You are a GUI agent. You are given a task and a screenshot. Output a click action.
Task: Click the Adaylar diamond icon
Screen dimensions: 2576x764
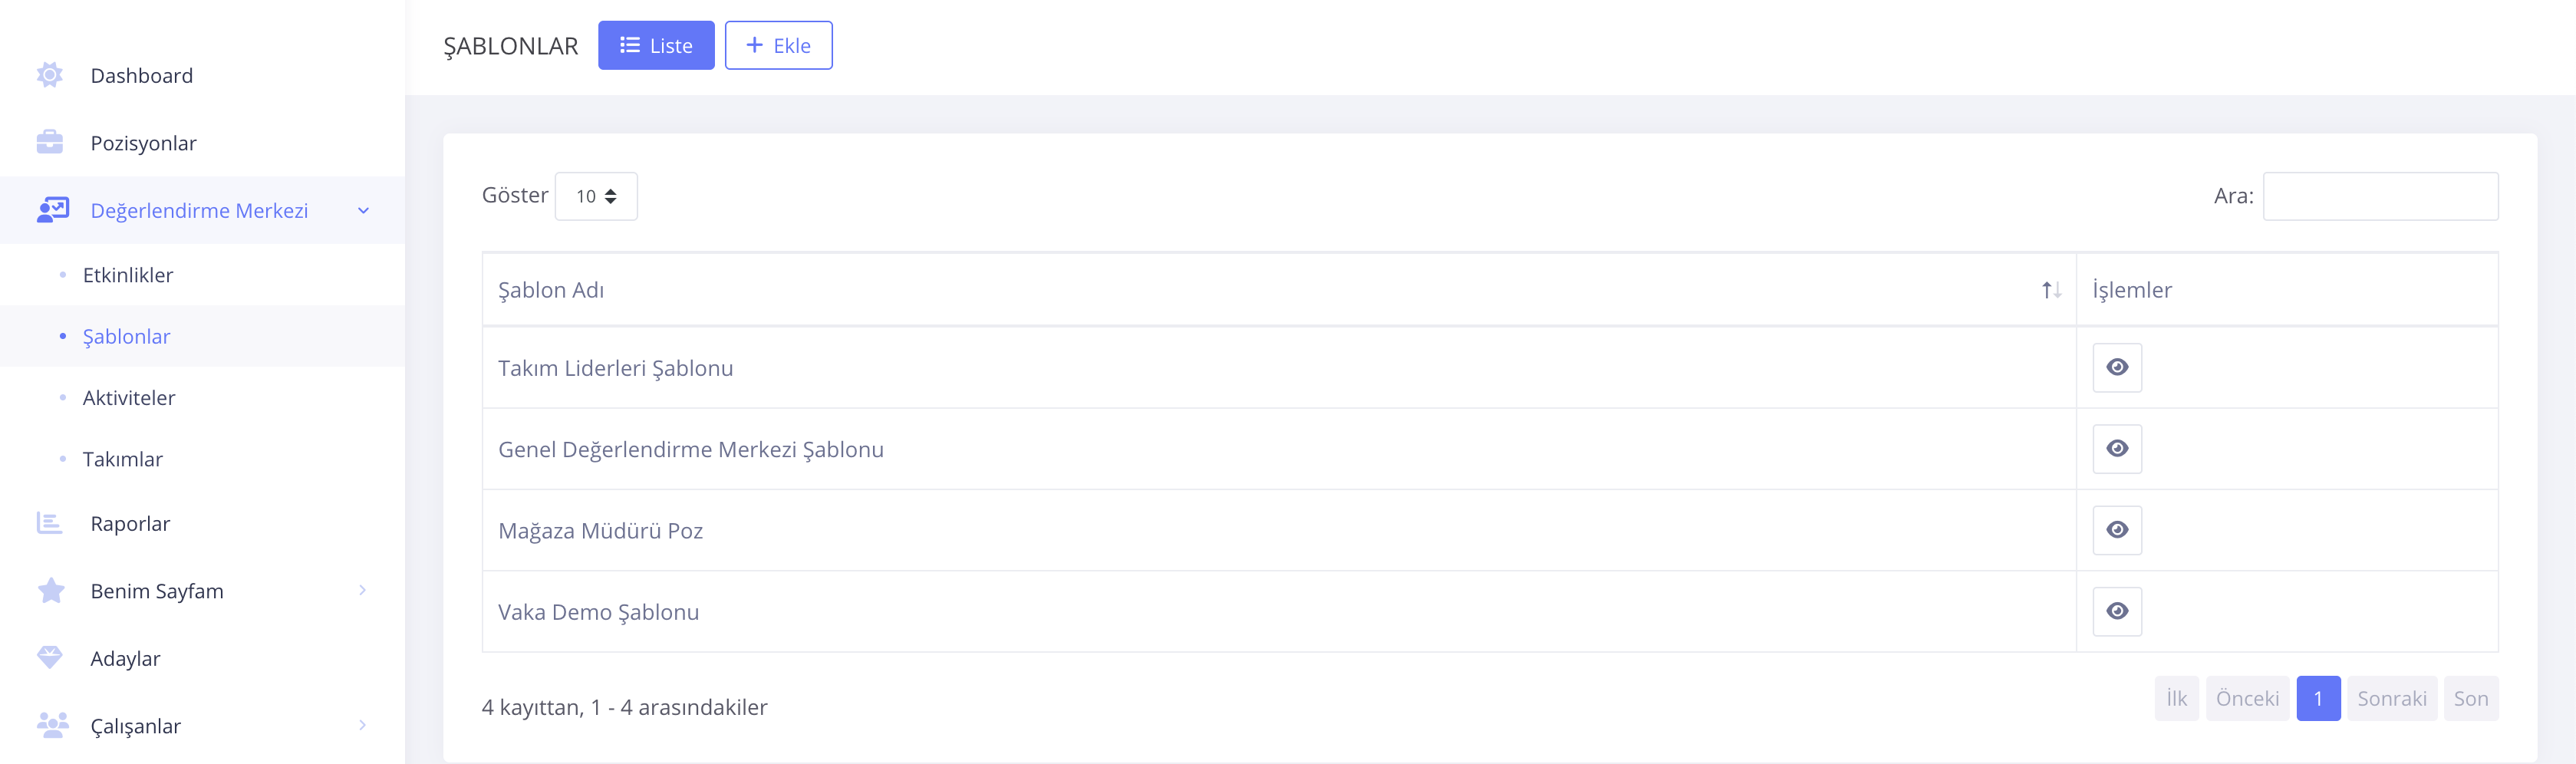click(50, 658)
